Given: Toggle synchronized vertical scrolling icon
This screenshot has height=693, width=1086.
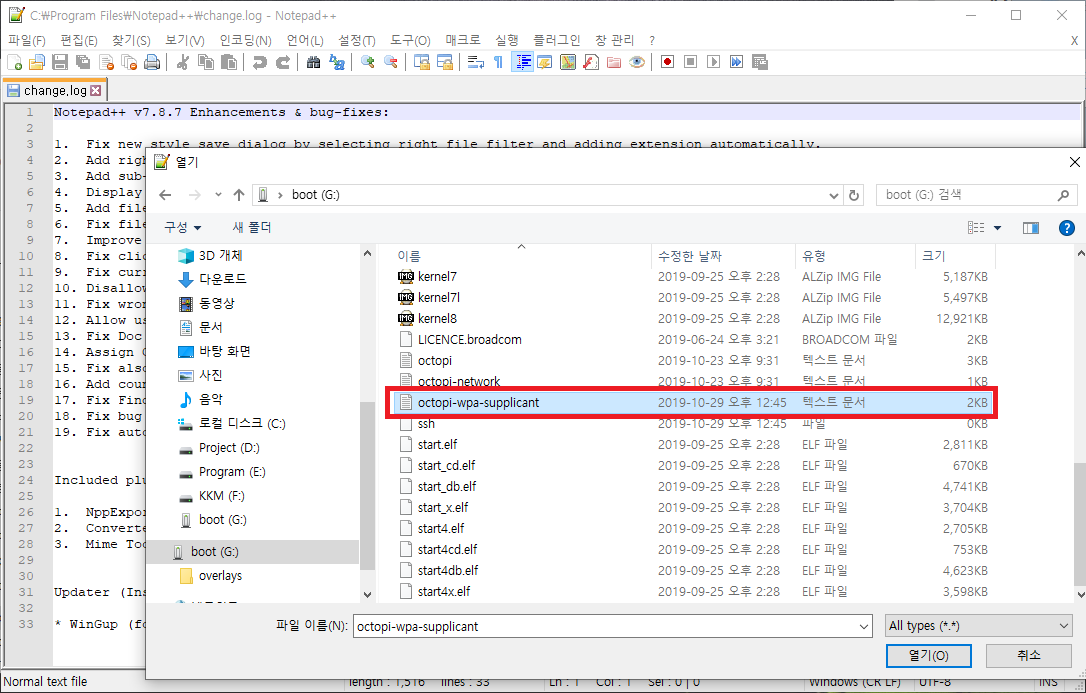Looking at the screenshot, I should (x=422, y=62).
